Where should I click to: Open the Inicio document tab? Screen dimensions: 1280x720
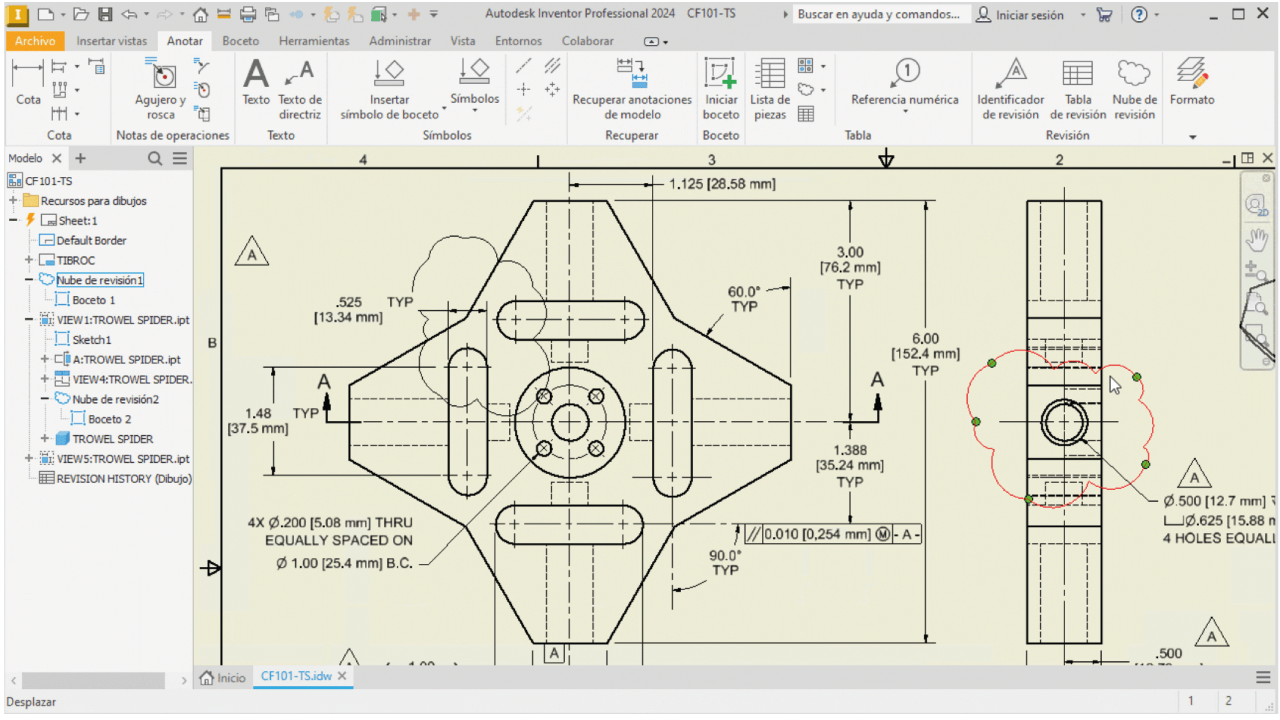[222, 677]
